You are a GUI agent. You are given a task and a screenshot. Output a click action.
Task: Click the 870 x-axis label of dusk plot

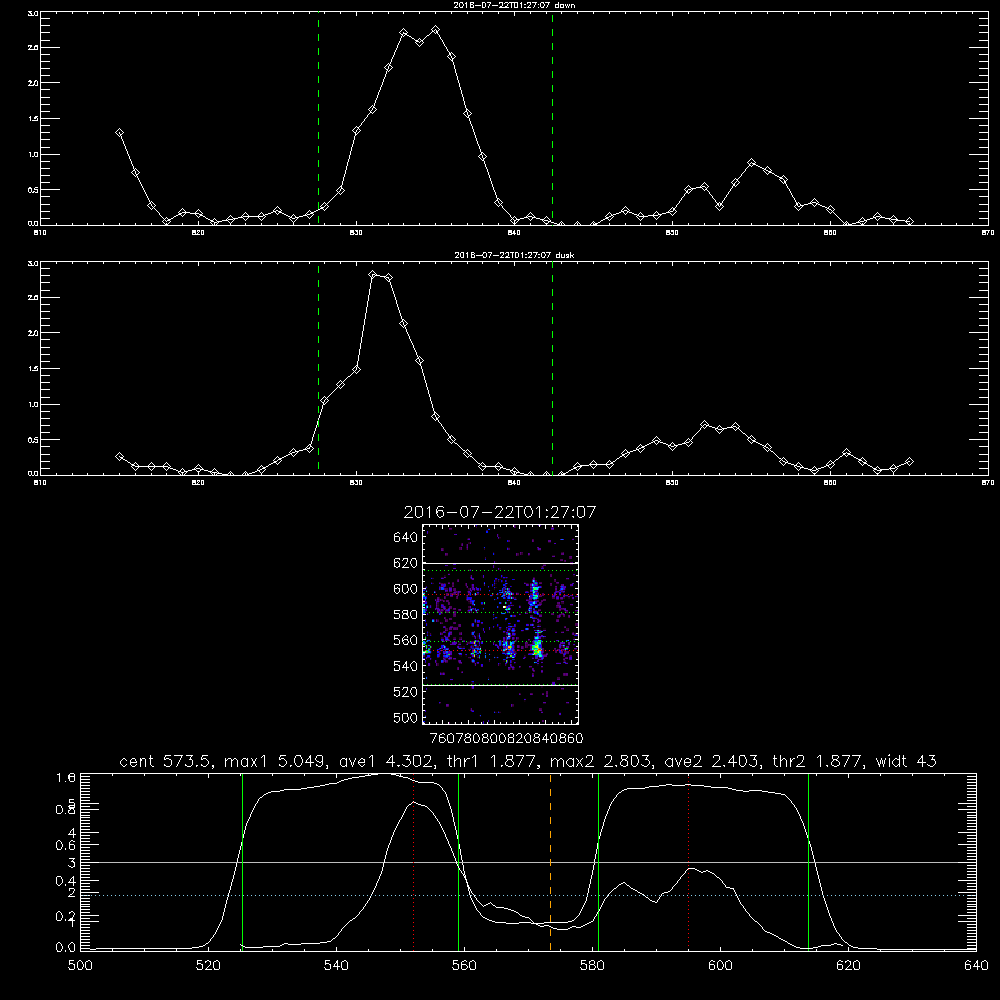coord(987,483)
